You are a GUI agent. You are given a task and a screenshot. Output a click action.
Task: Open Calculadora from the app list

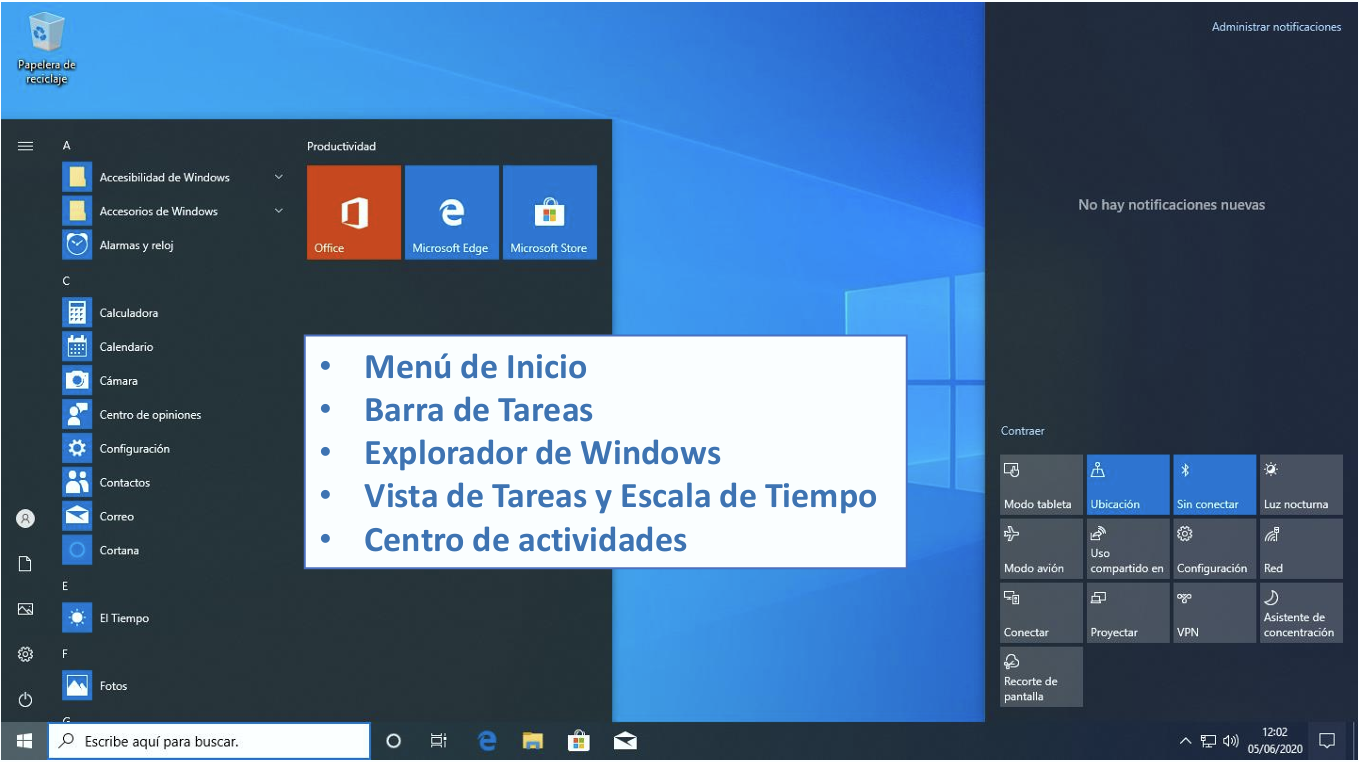click(x=128, y=313)
